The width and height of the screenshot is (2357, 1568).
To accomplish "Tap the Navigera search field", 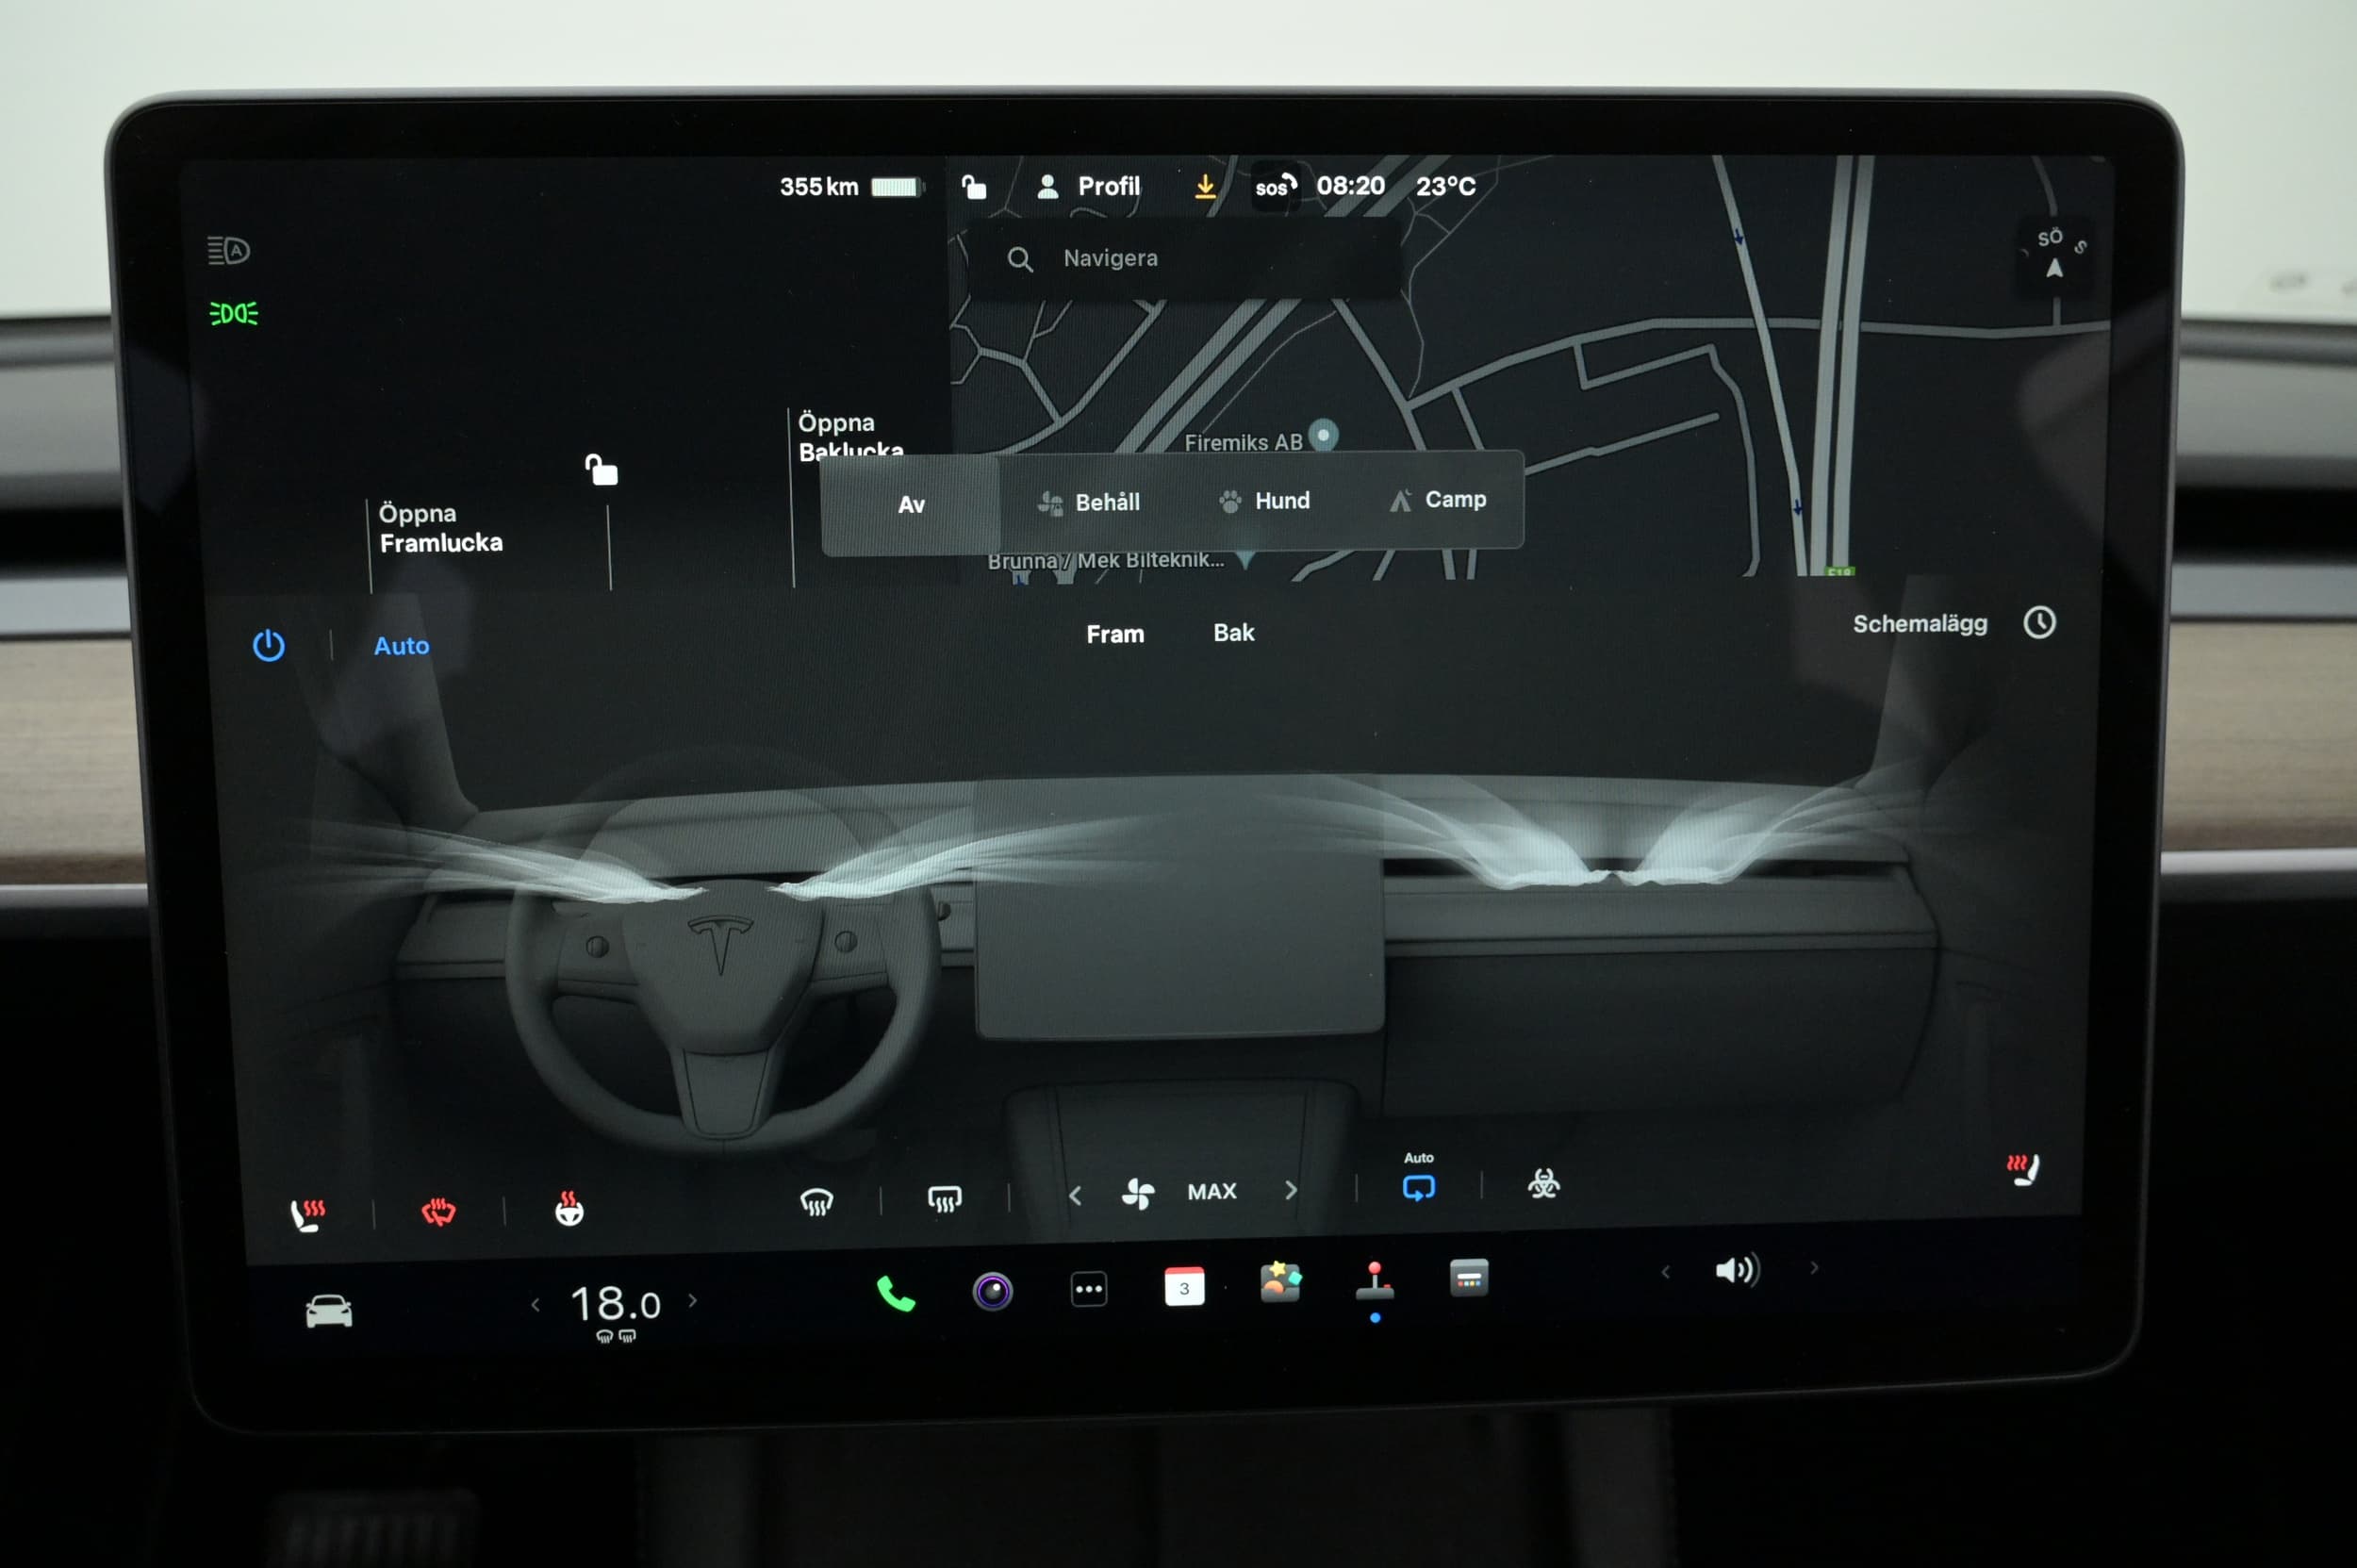I will (1184, 258).
